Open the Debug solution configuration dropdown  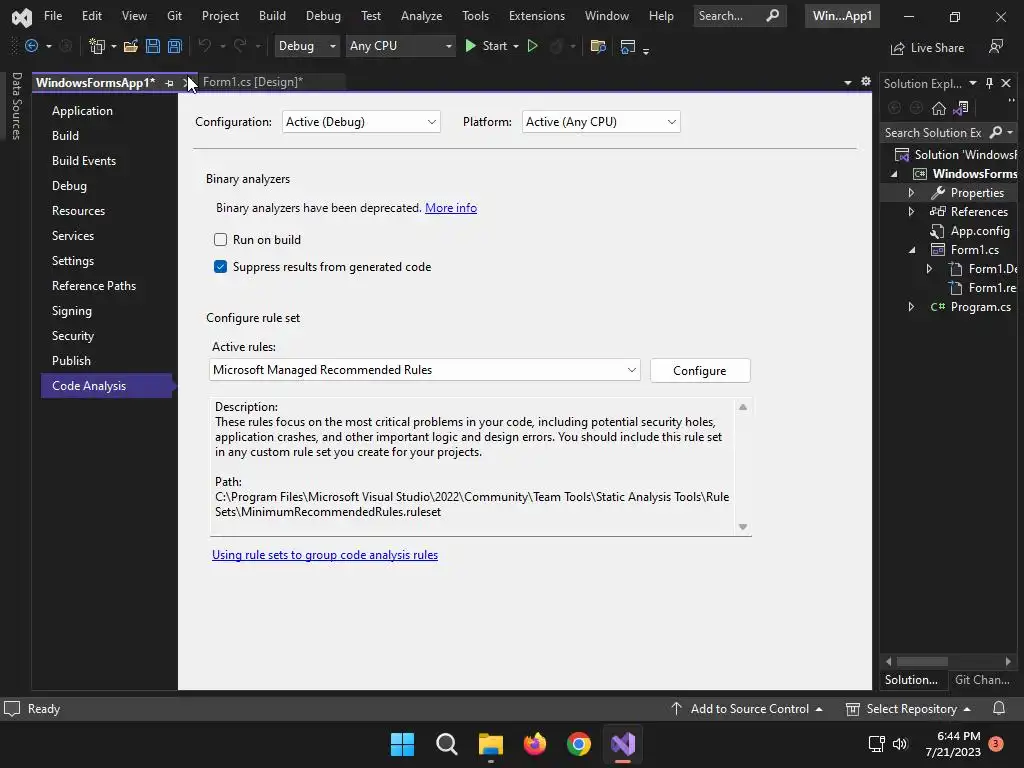click(306, 46)
